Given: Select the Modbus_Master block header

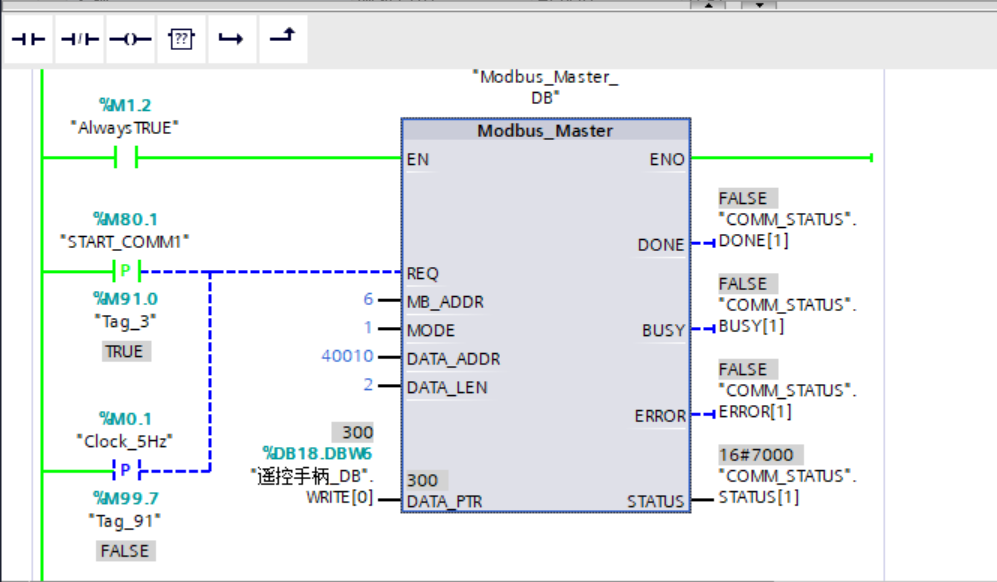Looking at the screenshot, I should coord(546,131).
